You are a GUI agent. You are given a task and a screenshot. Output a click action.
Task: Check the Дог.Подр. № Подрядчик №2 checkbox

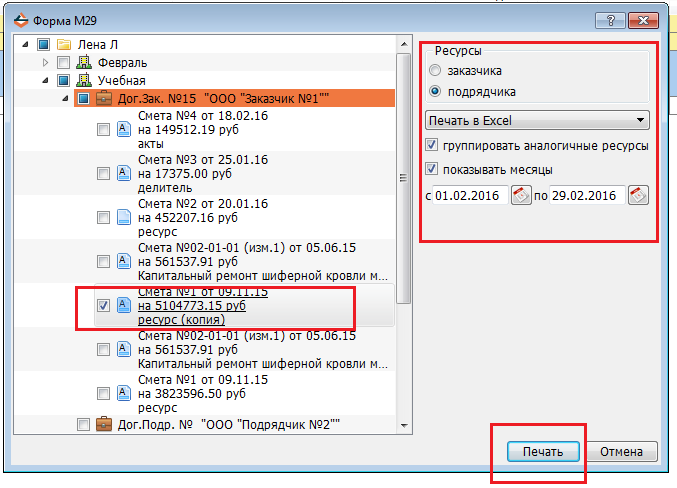tap(83, 425)
